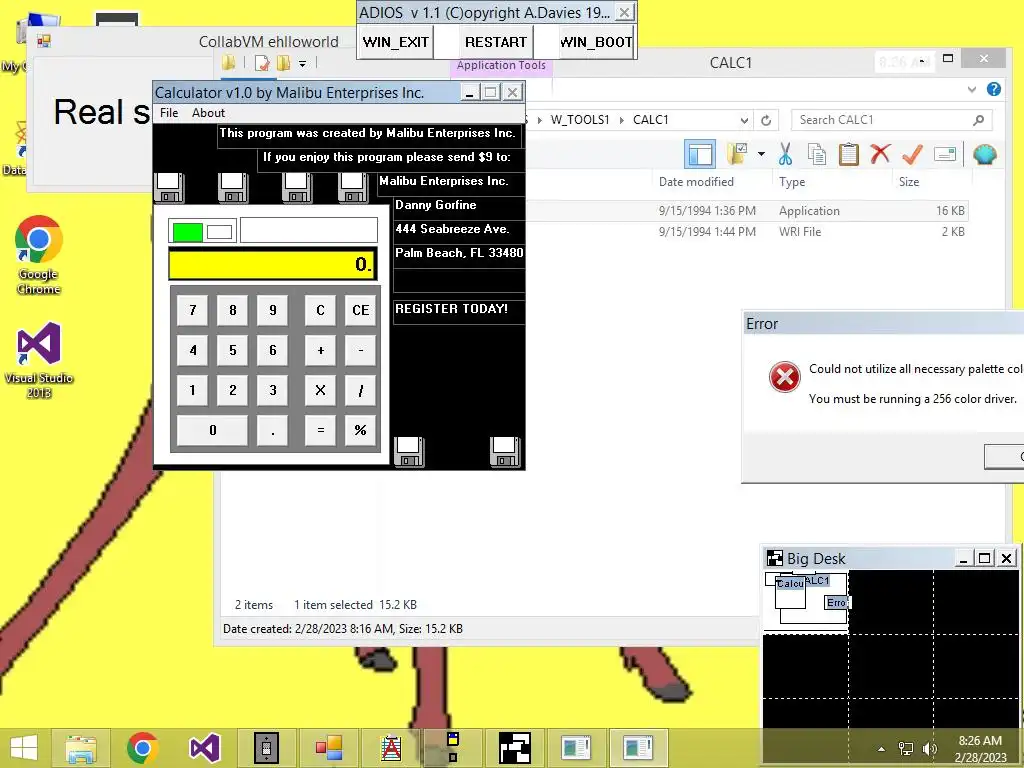Open the blue Help icon in CALC1 window

pos(994,89)
